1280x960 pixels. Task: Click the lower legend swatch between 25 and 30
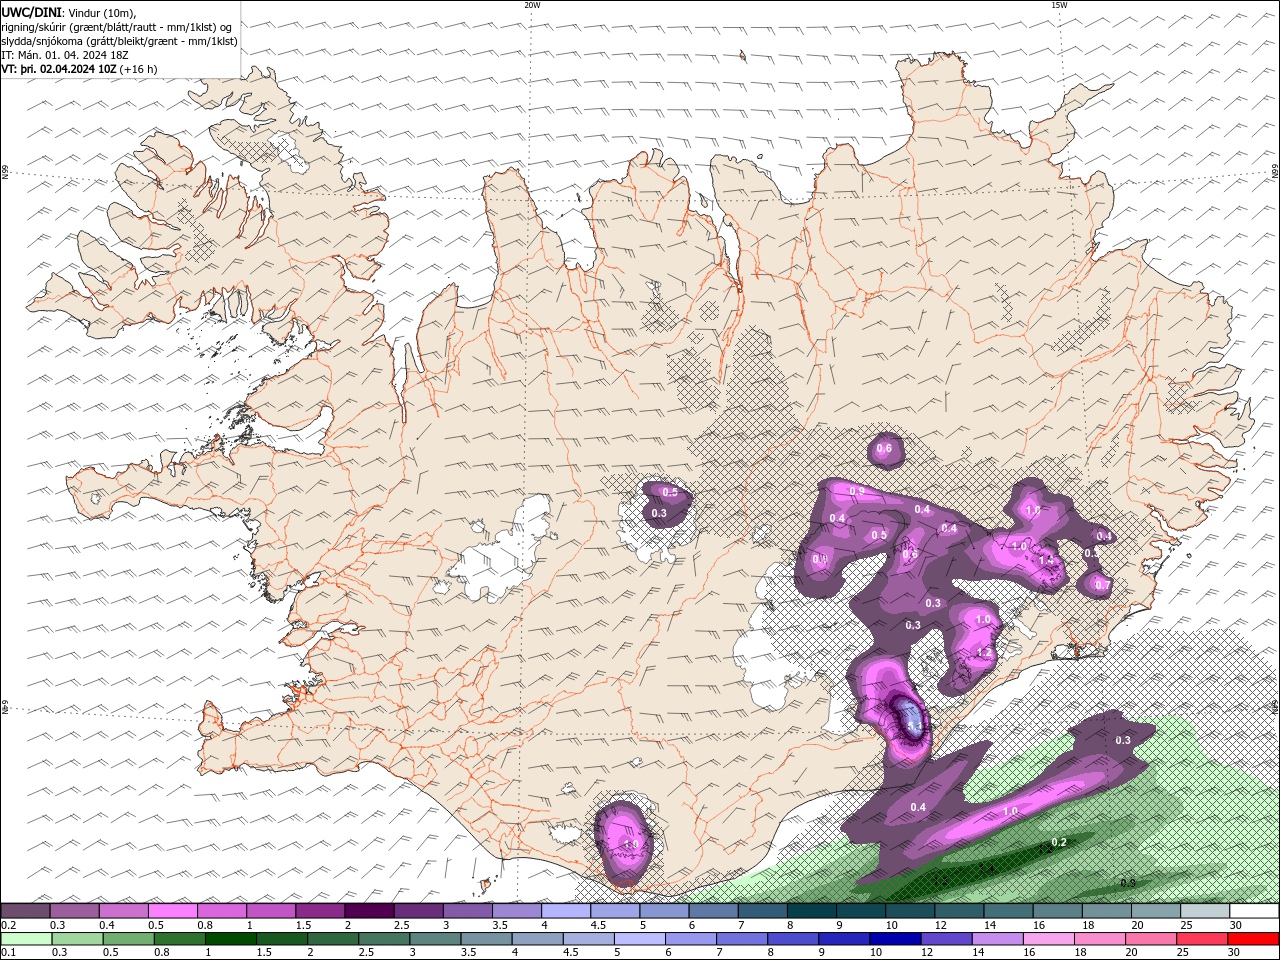(1204, 939)
